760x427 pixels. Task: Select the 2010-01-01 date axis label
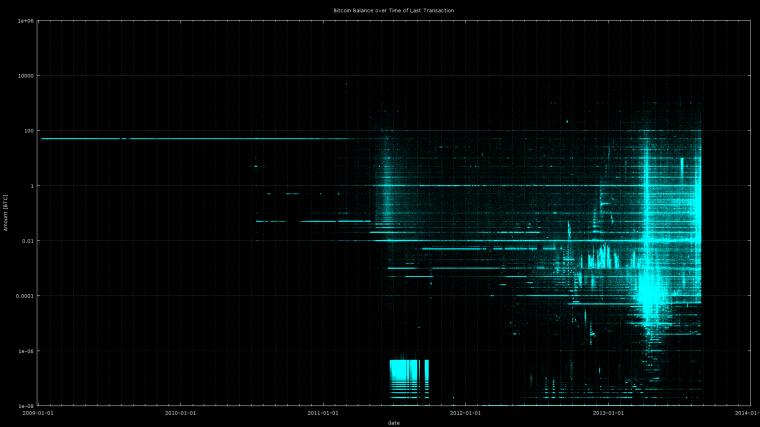(180, 413)
